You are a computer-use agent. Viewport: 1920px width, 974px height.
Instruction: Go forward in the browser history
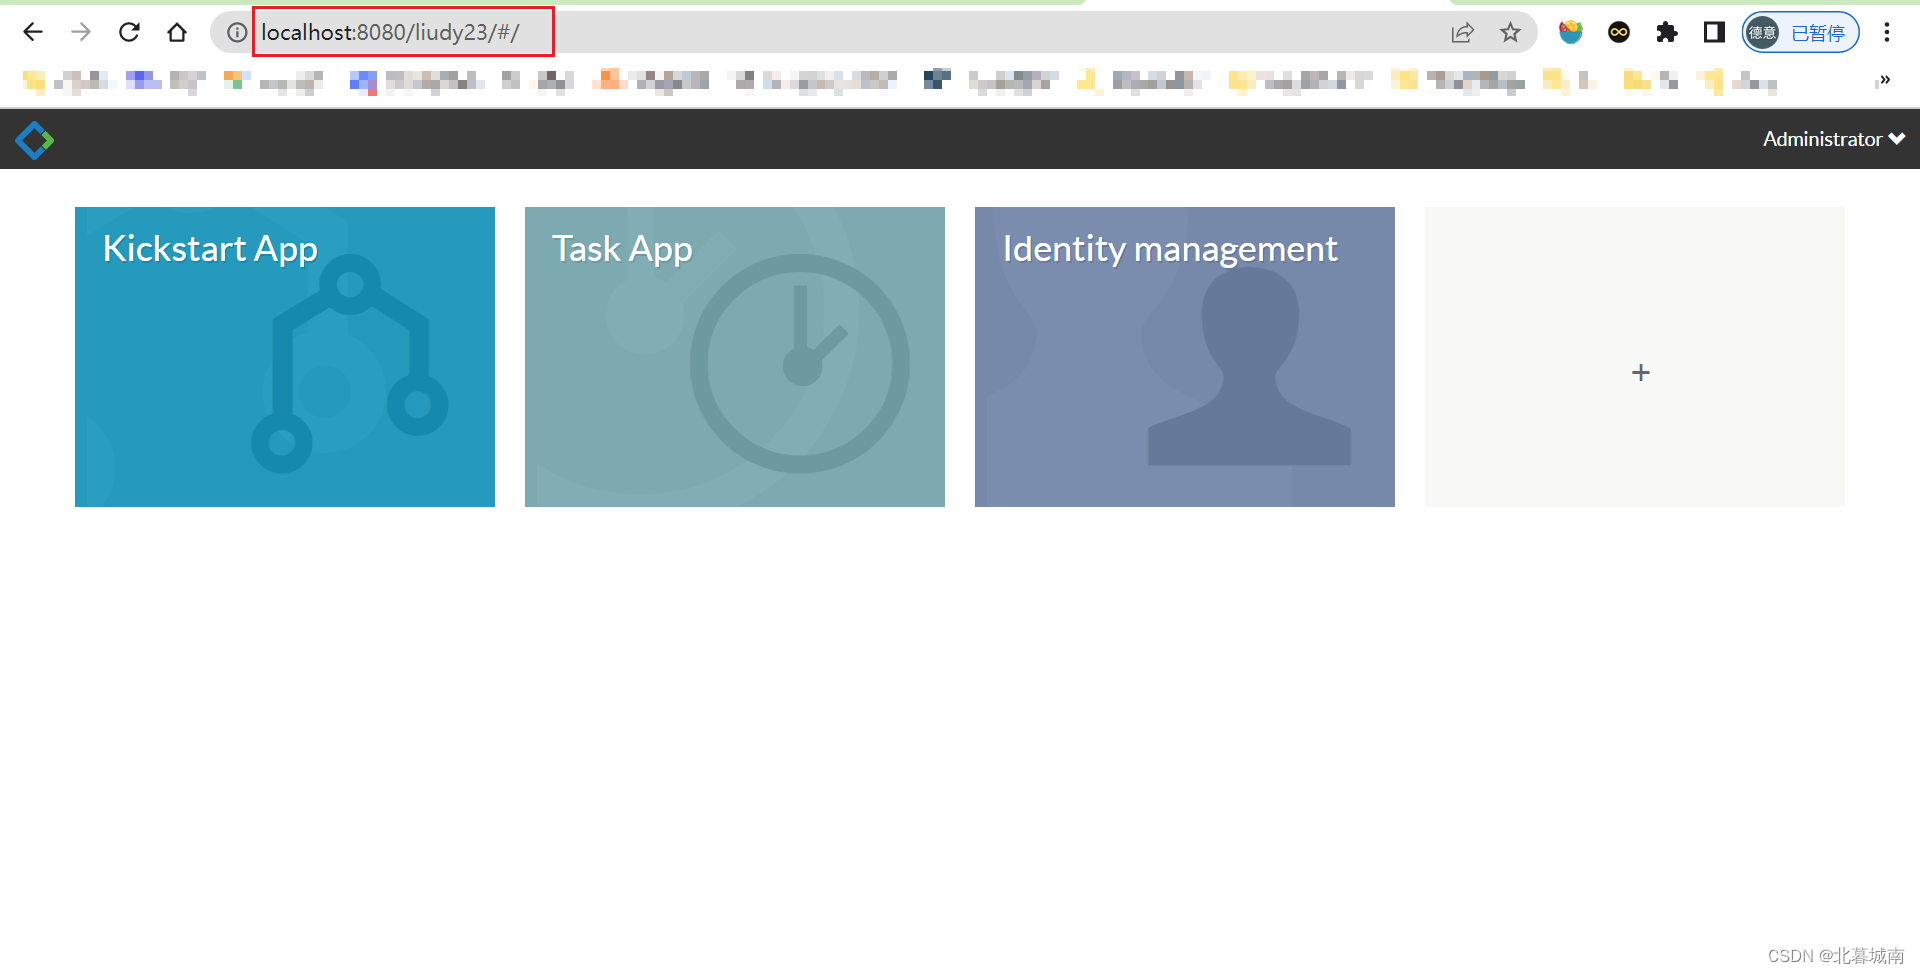click(81, 32)
